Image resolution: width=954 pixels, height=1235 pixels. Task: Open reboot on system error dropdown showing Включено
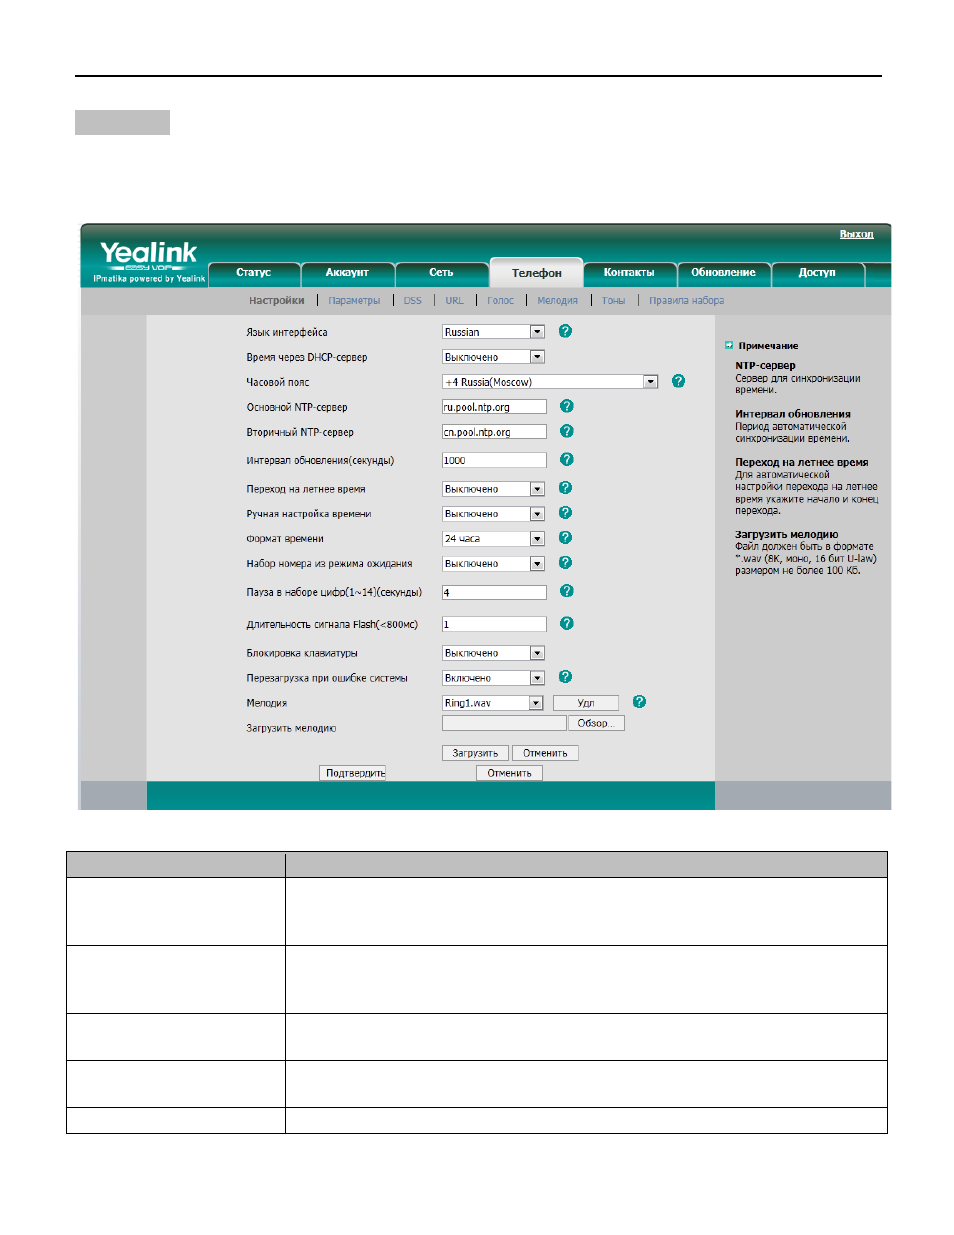click(493, 678)
